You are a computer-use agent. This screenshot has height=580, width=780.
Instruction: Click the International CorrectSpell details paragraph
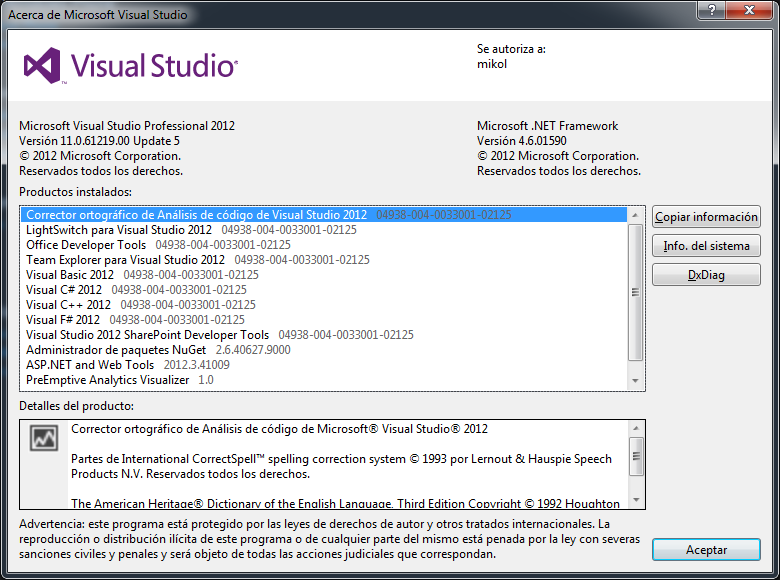tap(341, 466)
